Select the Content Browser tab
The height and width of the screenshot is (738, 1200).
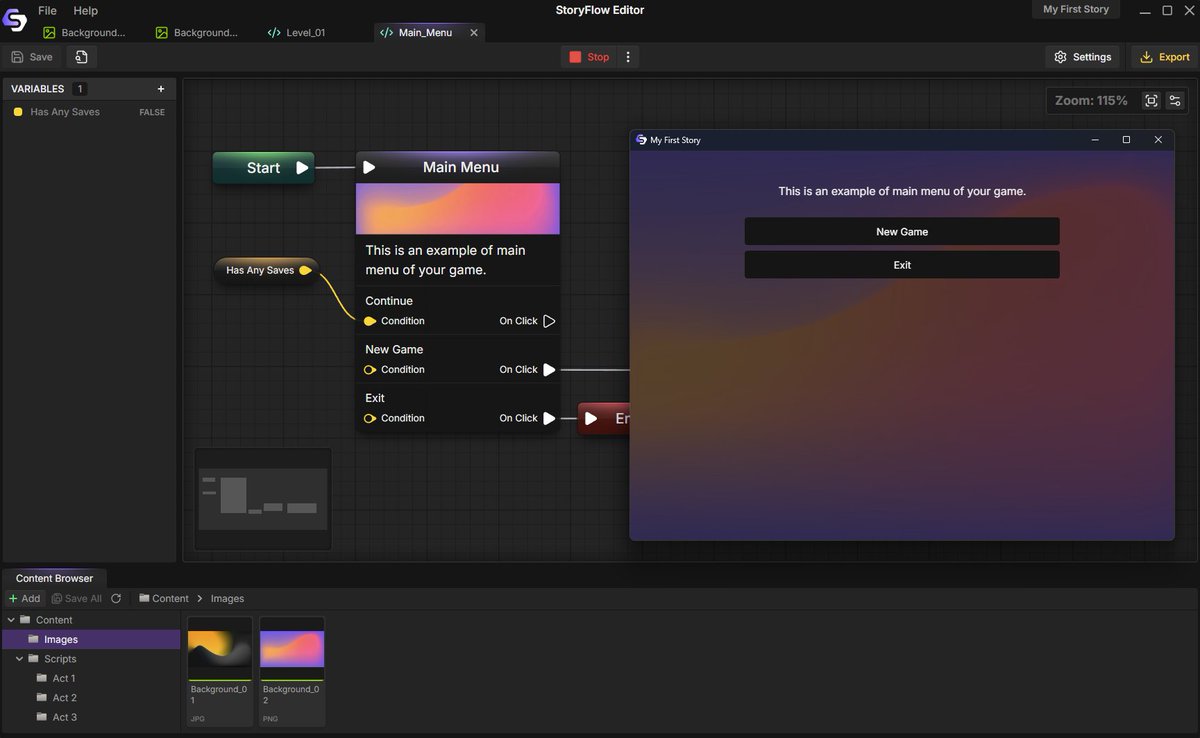54,578
